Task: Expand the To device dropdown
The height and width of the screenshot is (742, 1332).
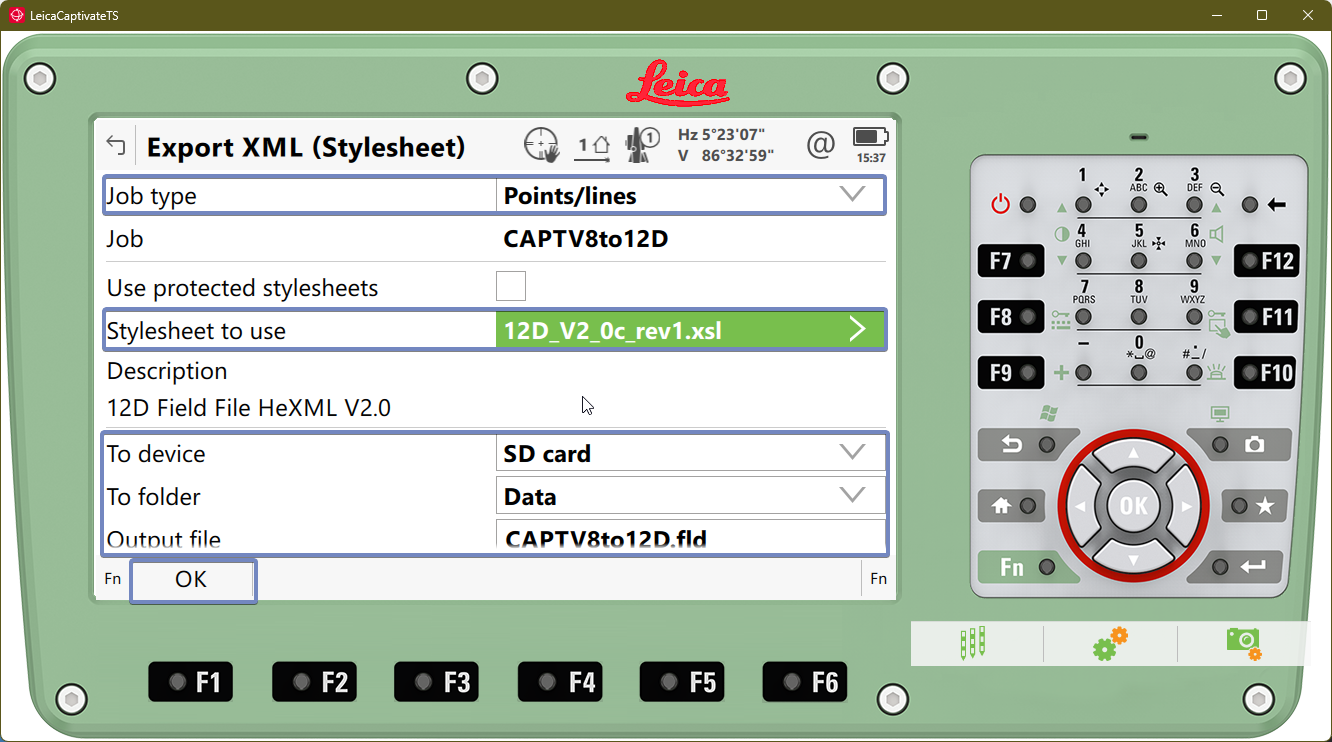Action: tap(690, 453)
